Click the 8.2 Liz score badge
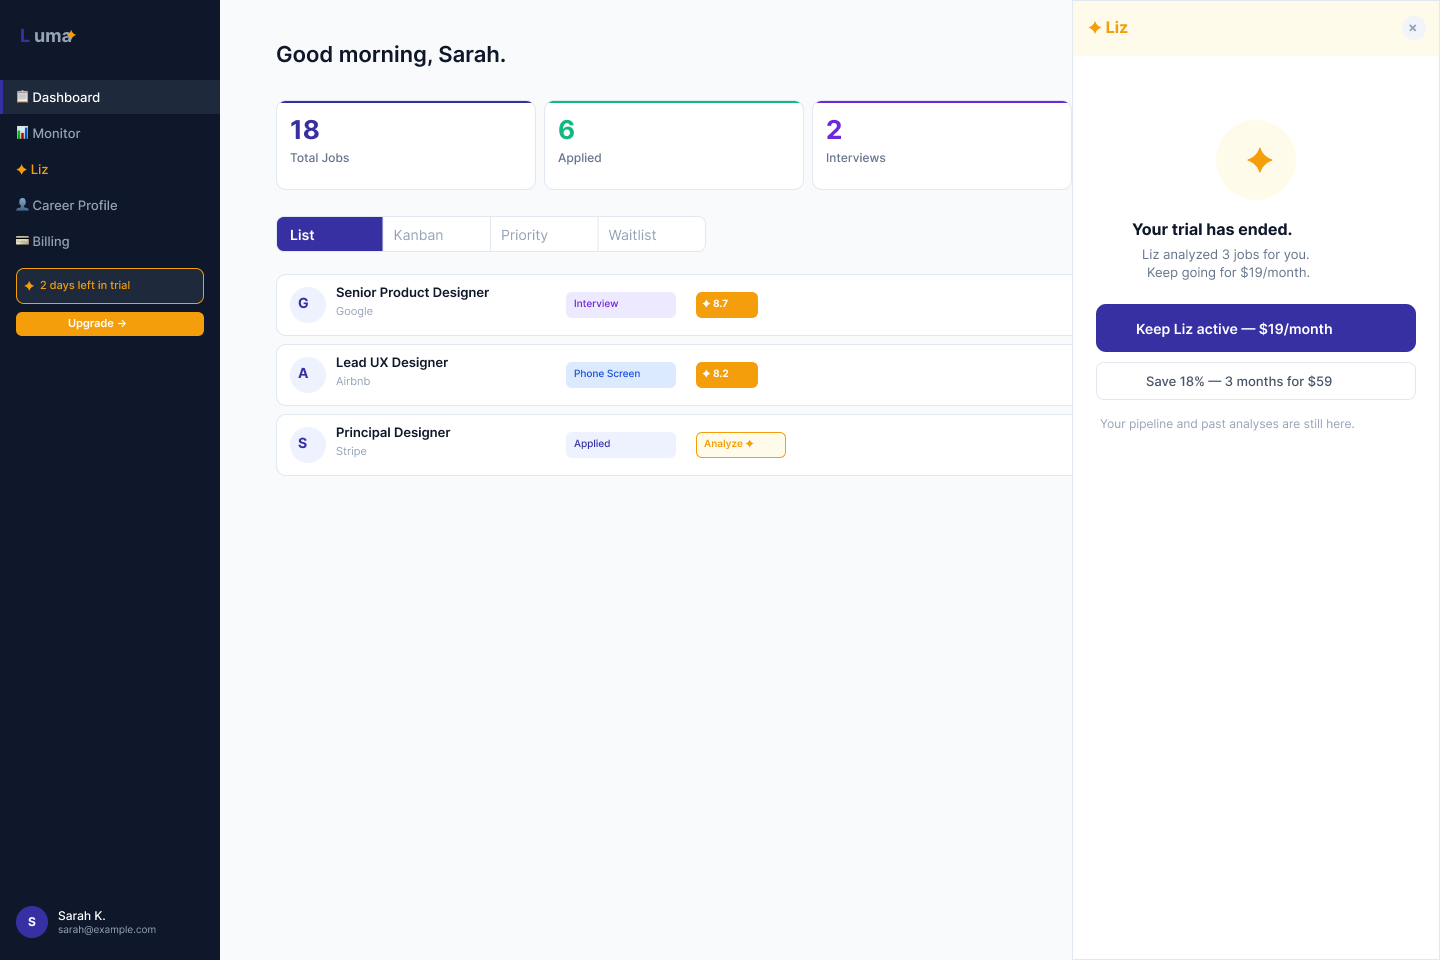The image size is (1440, 960). [727, 375]
